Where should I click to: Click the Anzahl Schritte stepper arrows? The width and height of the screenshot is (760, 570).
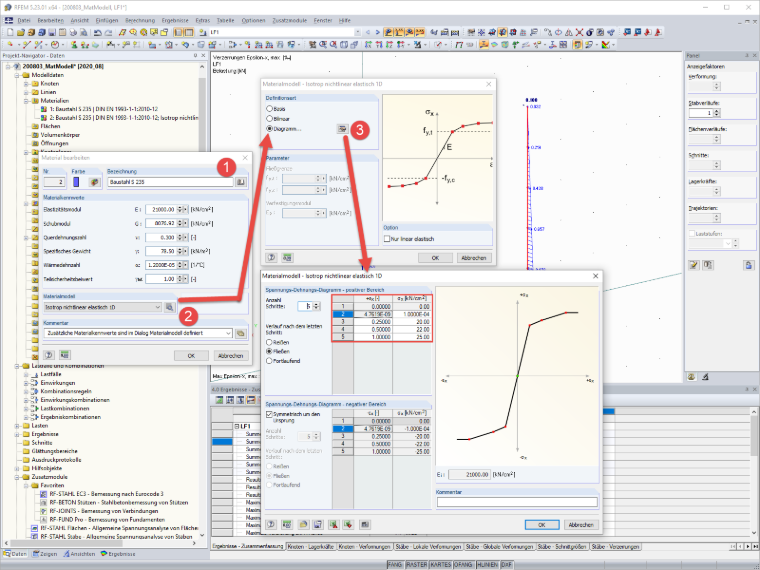tap(317, 306)
